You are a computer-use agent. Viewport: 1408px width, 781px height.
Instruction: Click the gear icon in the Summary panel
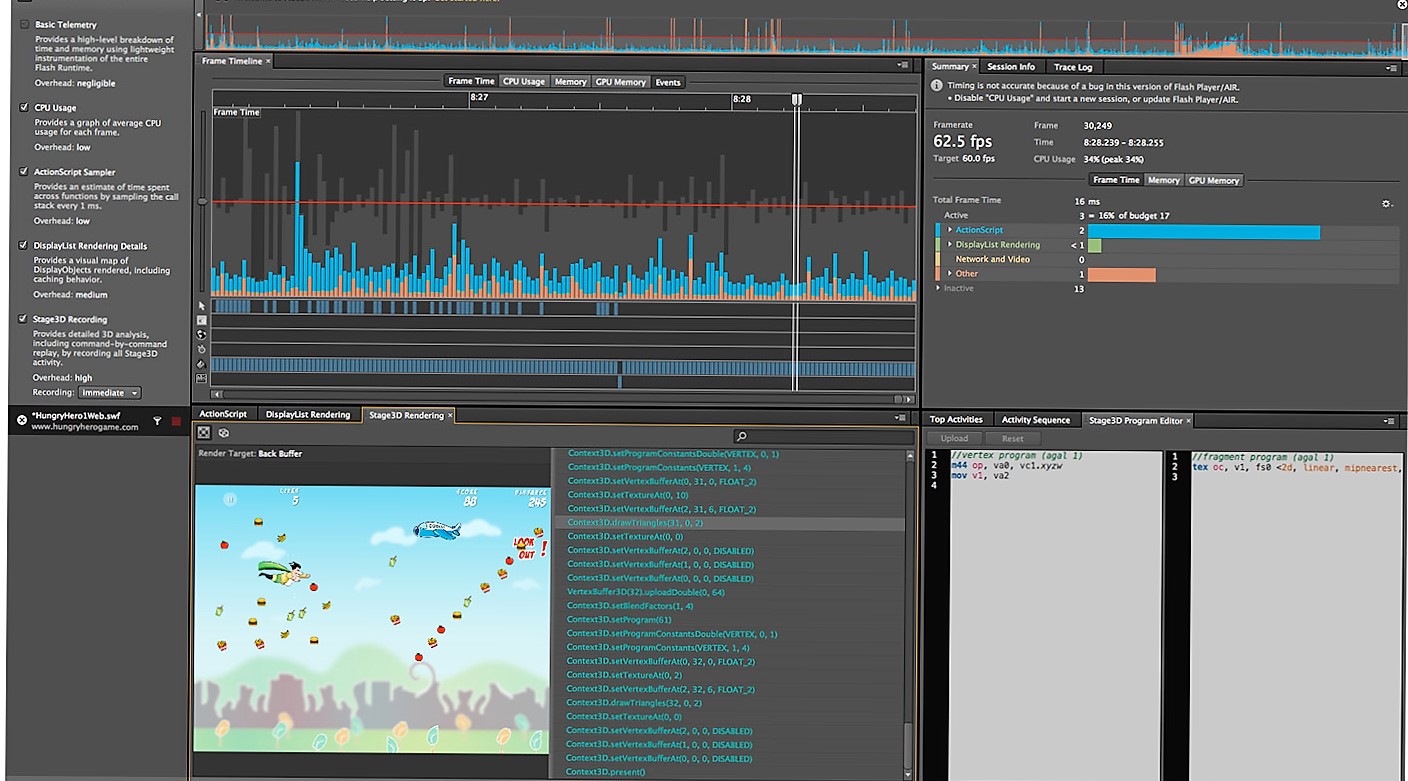(1386, 203)
